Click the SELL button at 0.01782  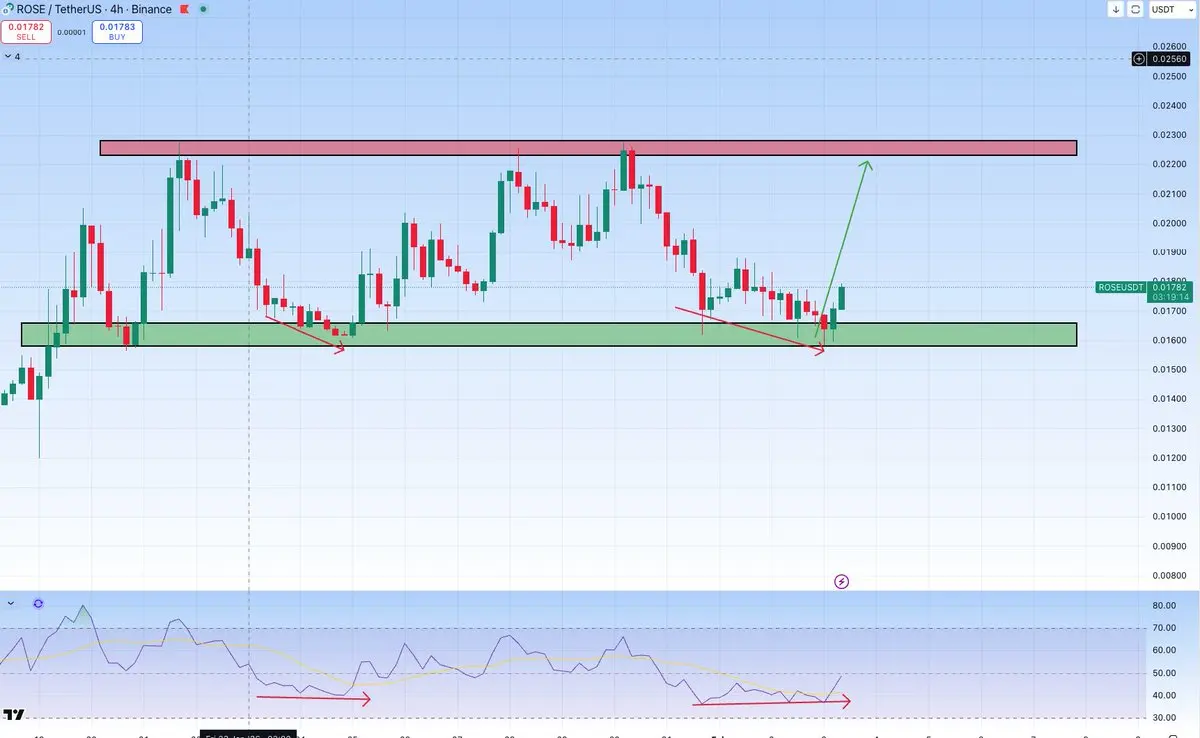click(x=25, y=31)
